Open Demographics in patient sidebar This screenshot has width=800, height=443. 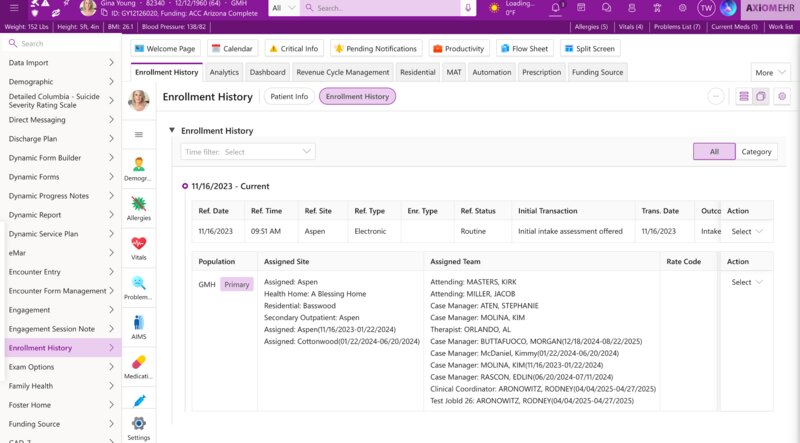[x=138, y=169]
